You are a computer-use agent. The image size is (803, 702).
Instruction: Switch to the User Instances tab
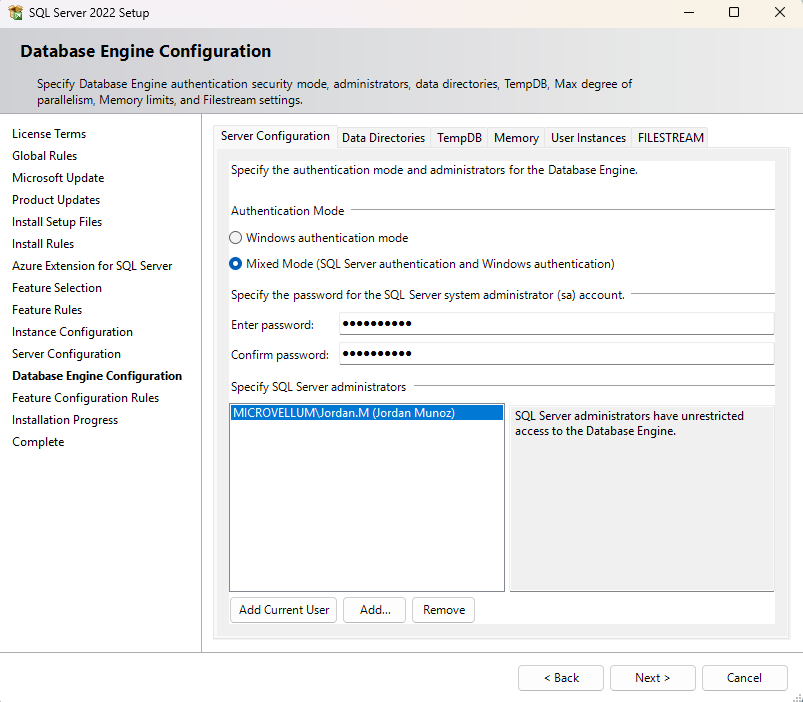pyautogui.click(x=588, y=138)
